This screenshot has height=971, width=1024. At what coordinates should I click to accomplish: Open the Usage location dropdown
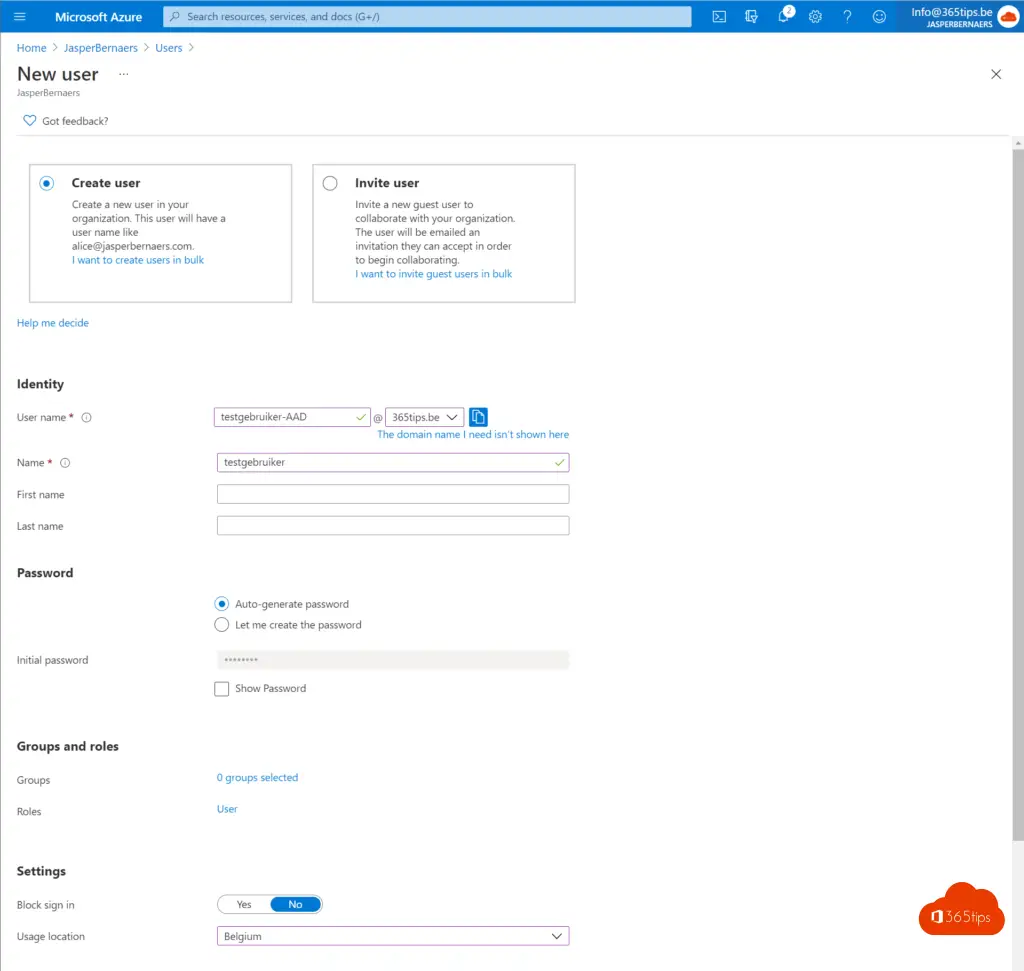(392, 936)
